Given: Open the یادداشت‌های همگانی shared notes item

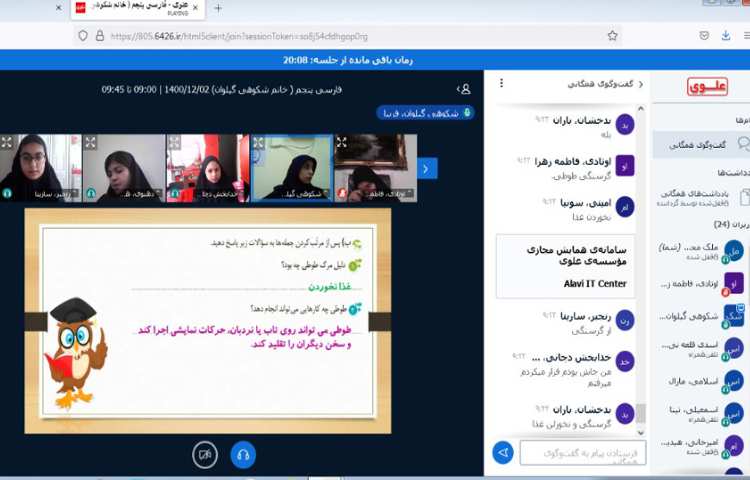Looking at the screenshot, I should pyautogui.click(x=701, y=197).
